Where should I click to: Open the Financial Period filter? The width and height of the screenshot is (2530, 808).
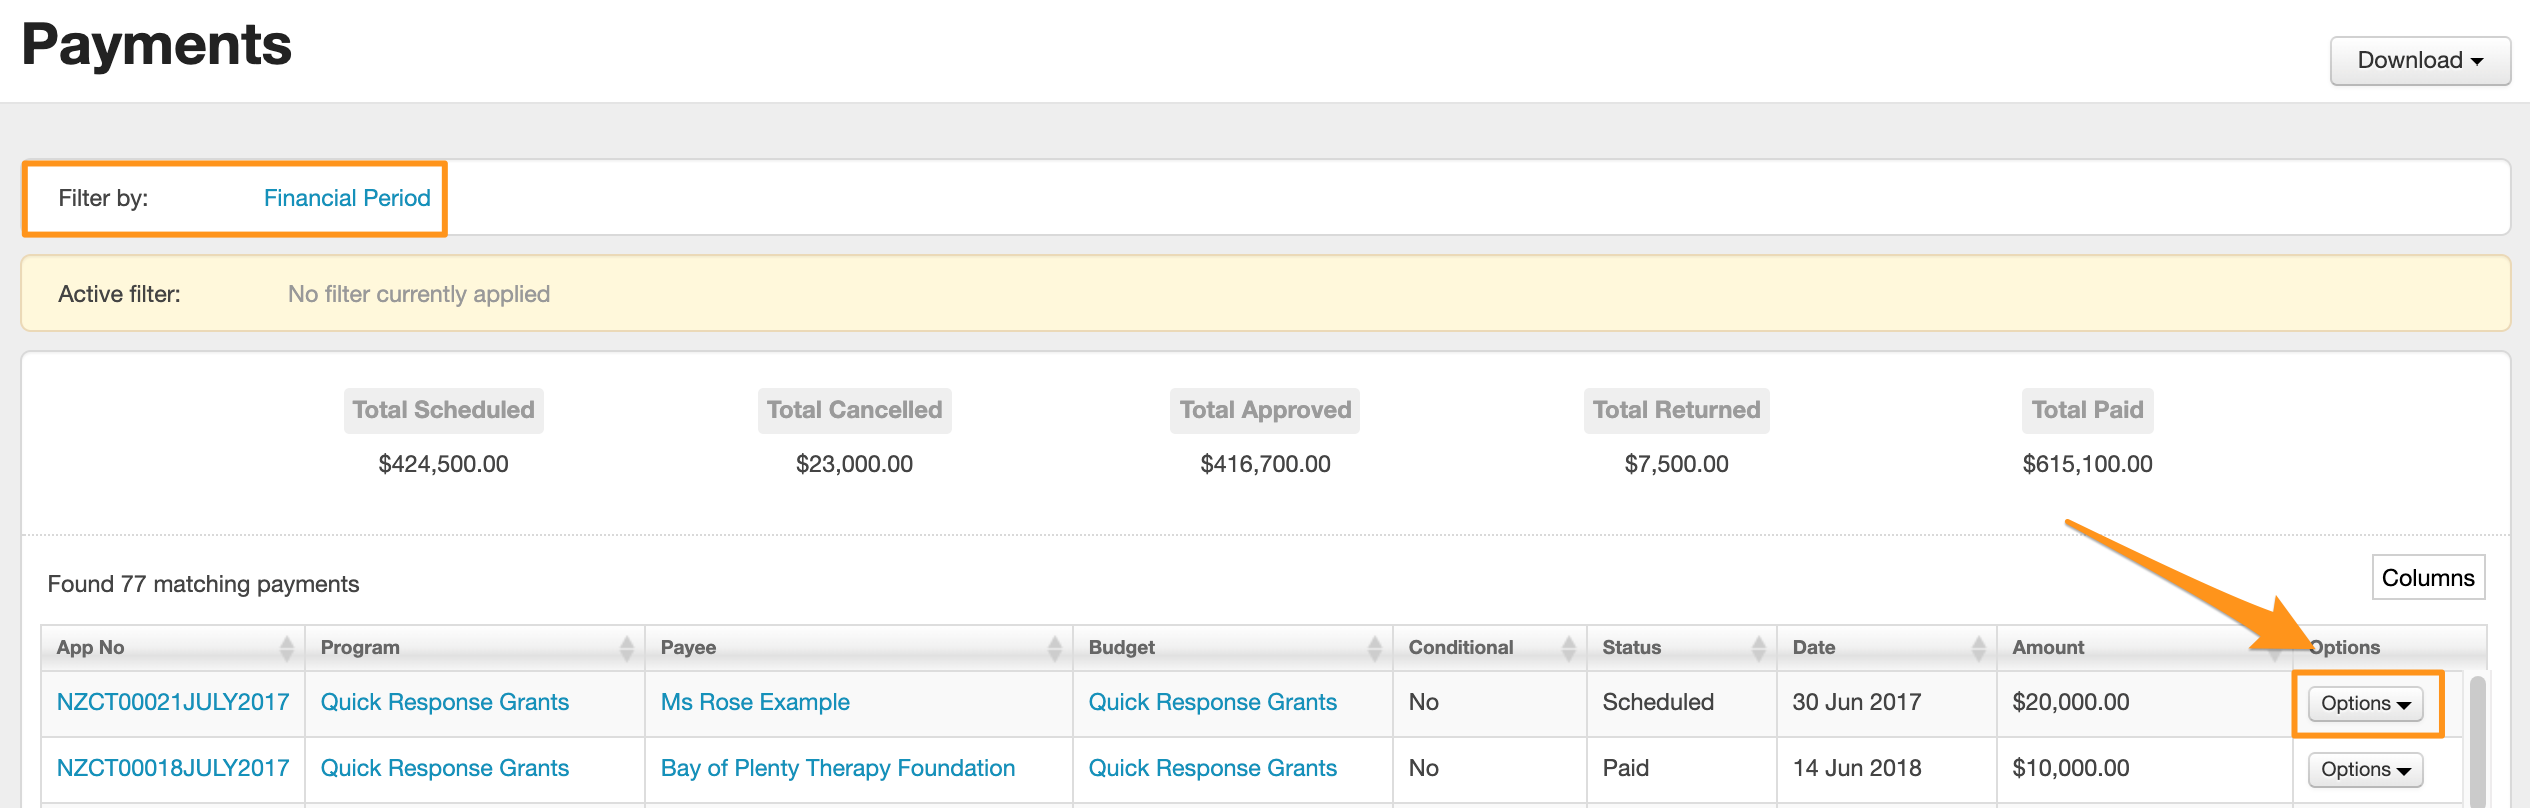347,198
